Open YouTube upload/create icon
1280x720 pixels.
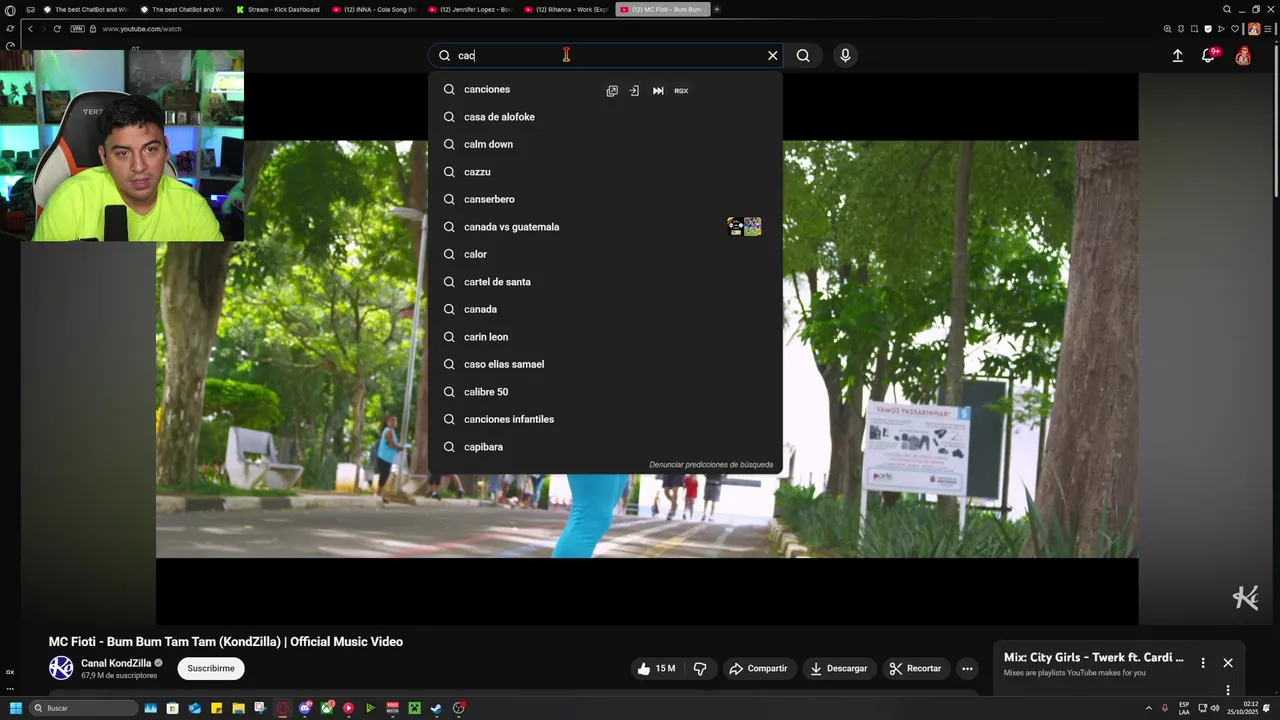tap(1177, 56)
